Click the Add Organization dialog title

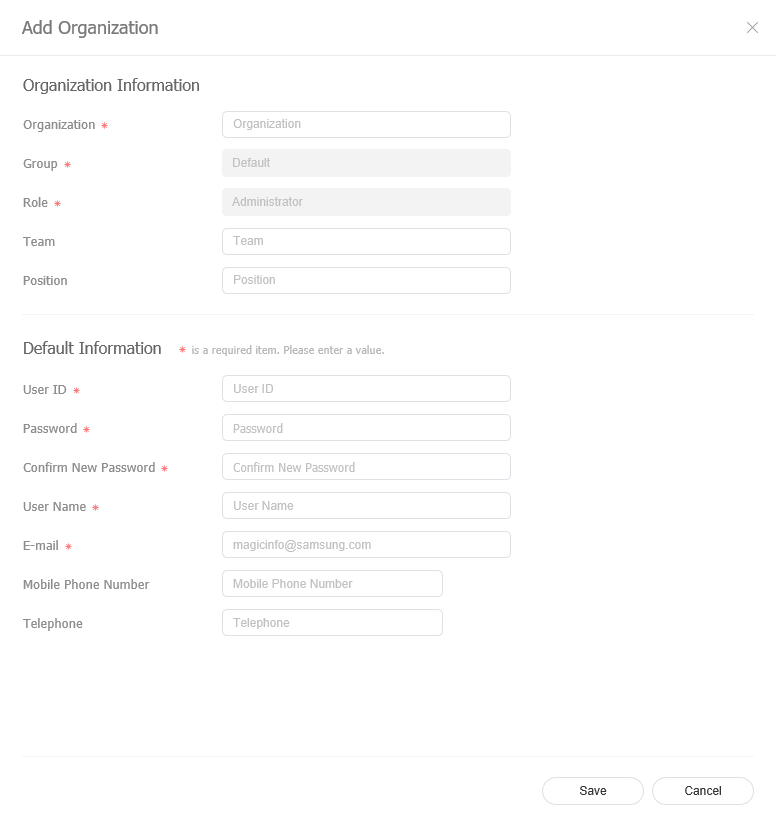point(90,28)
